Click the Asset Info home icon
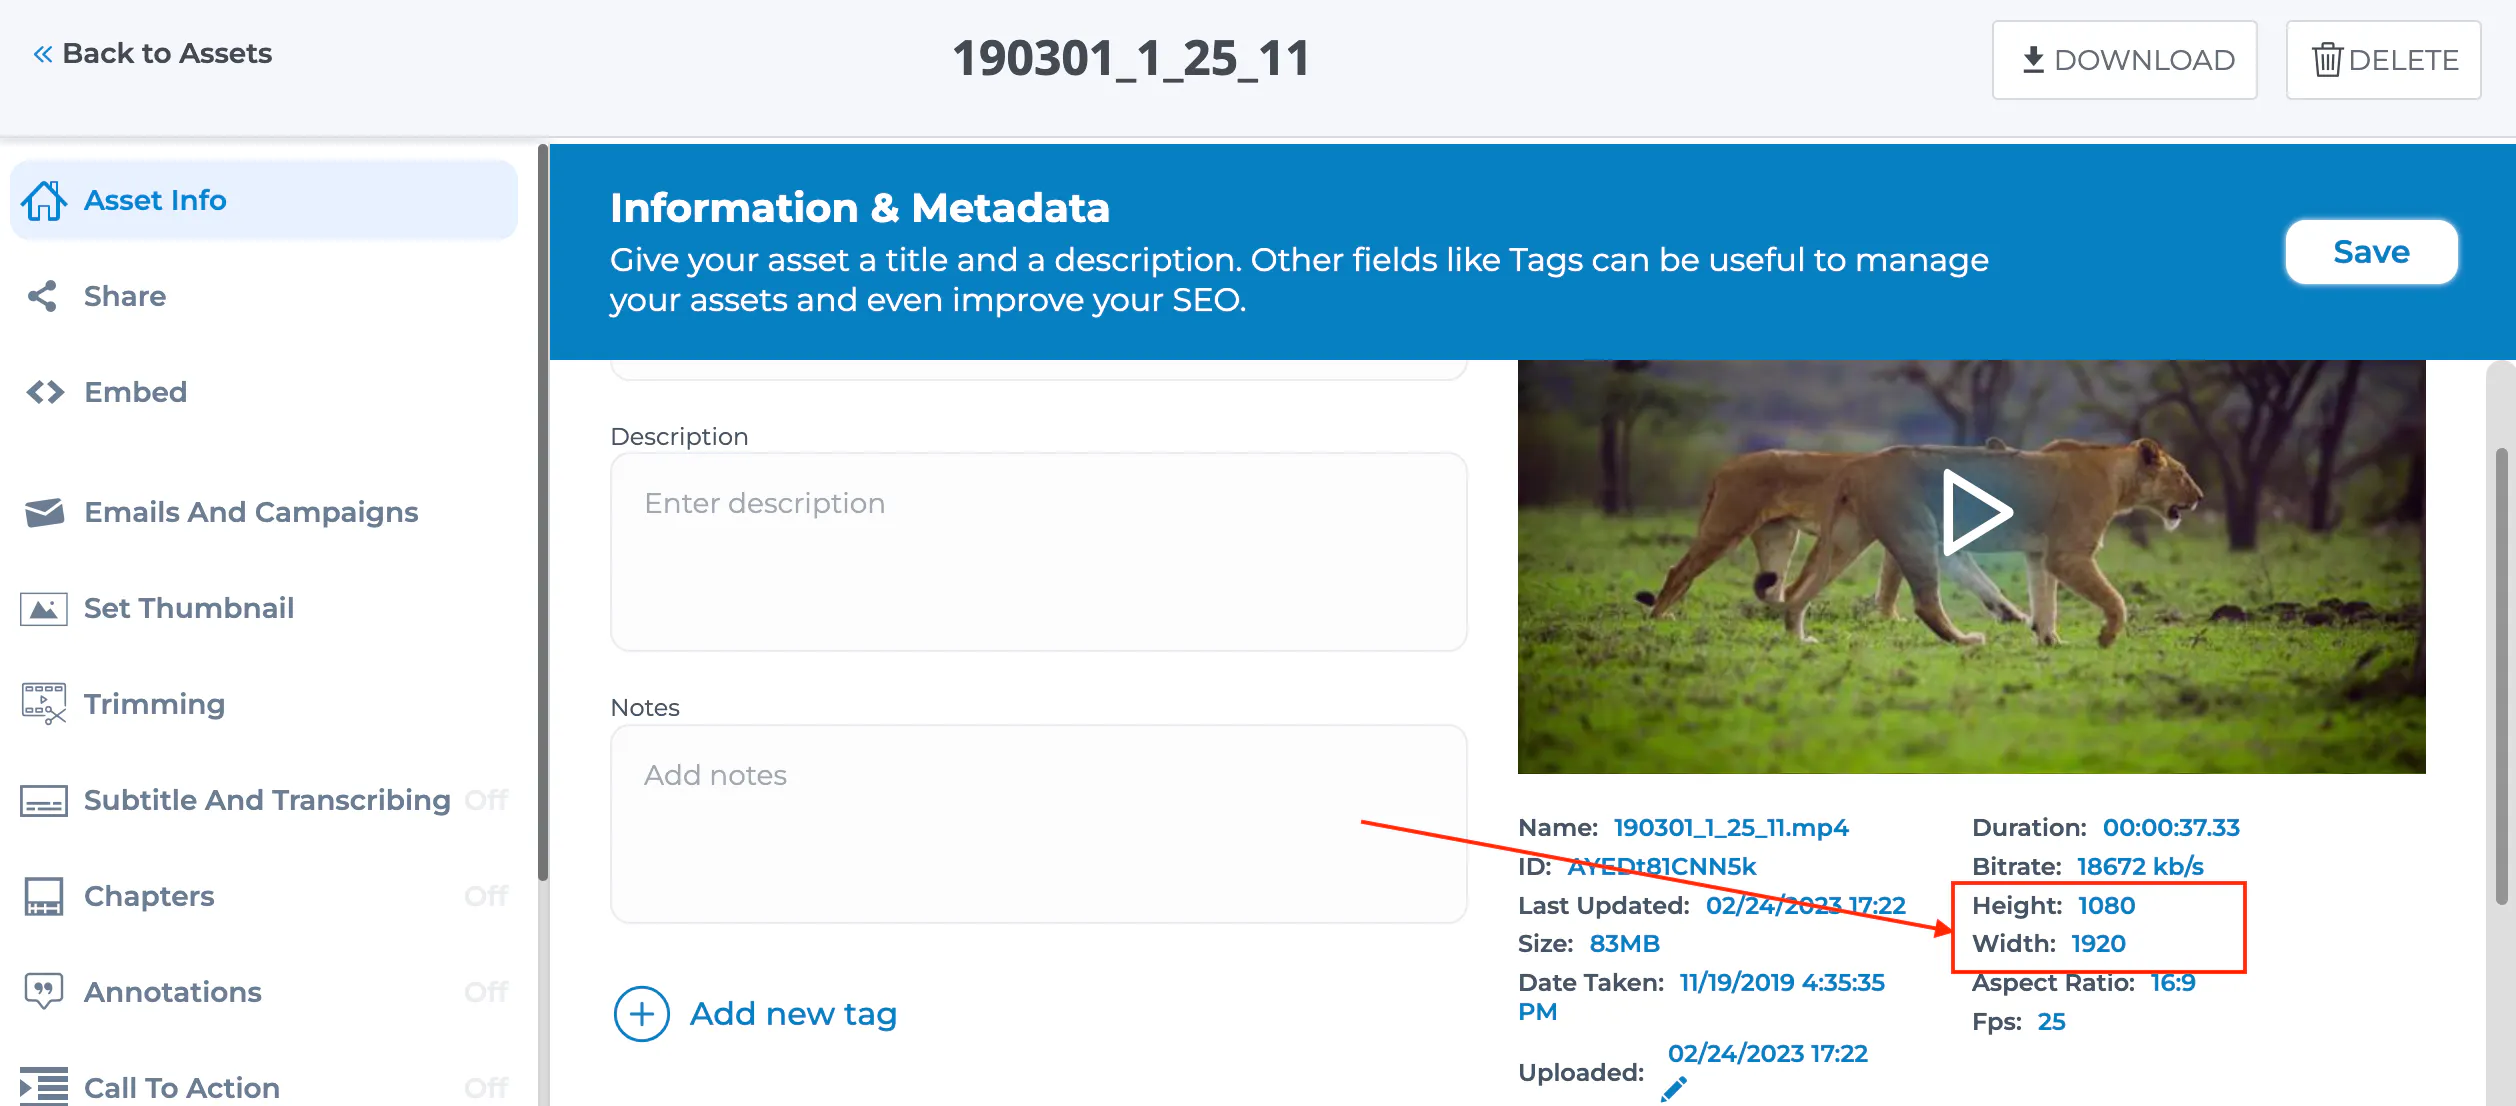The height and width of the screenshot is (1106, 2516). point(45,200)
